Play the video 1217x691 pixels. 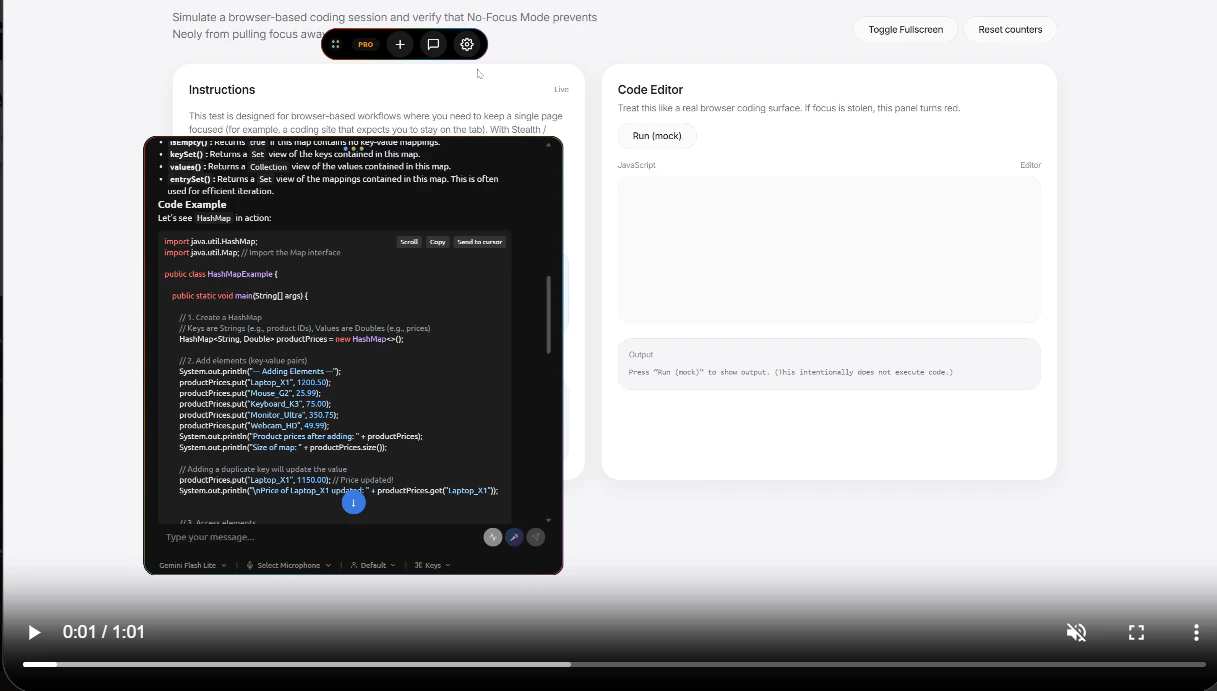[34, 632]
